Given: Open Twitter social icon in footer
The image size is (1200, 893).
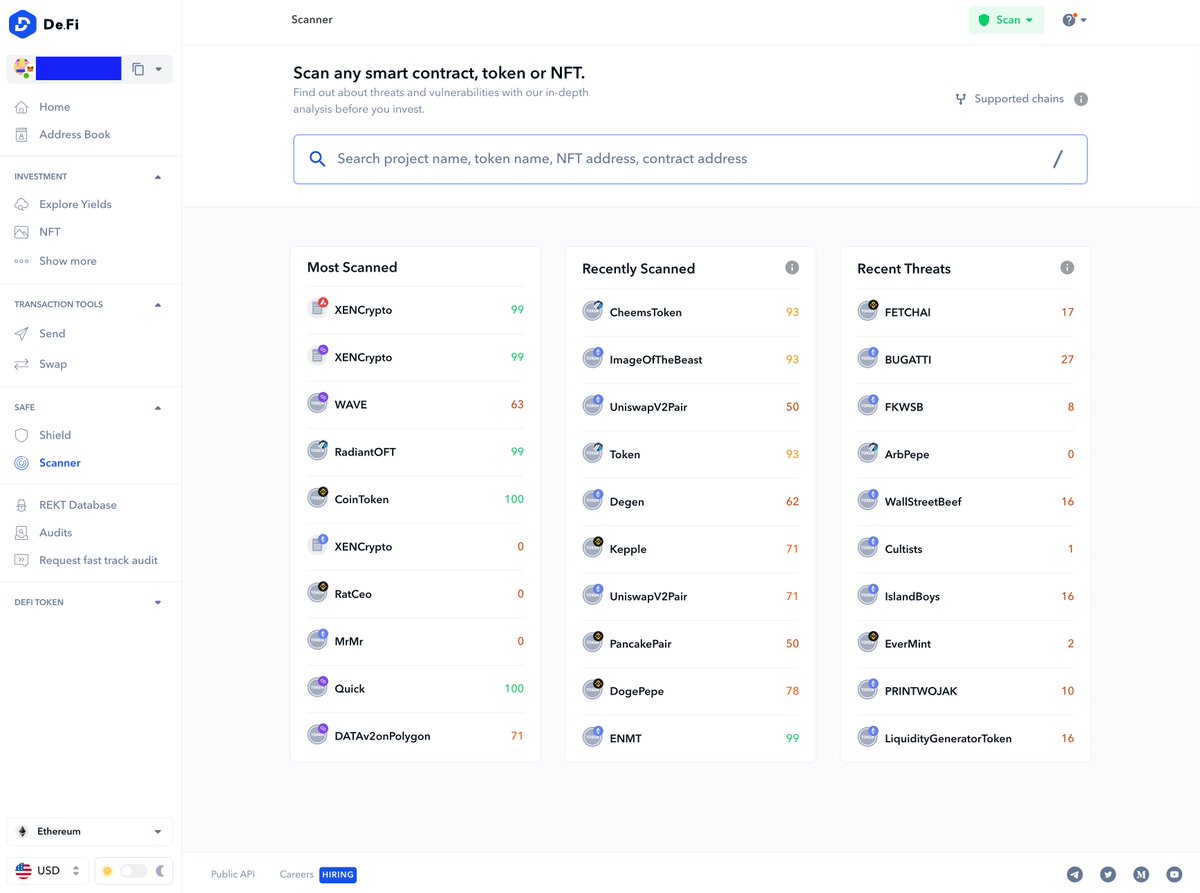Looking at the screenshot, I should (1108, 874).
